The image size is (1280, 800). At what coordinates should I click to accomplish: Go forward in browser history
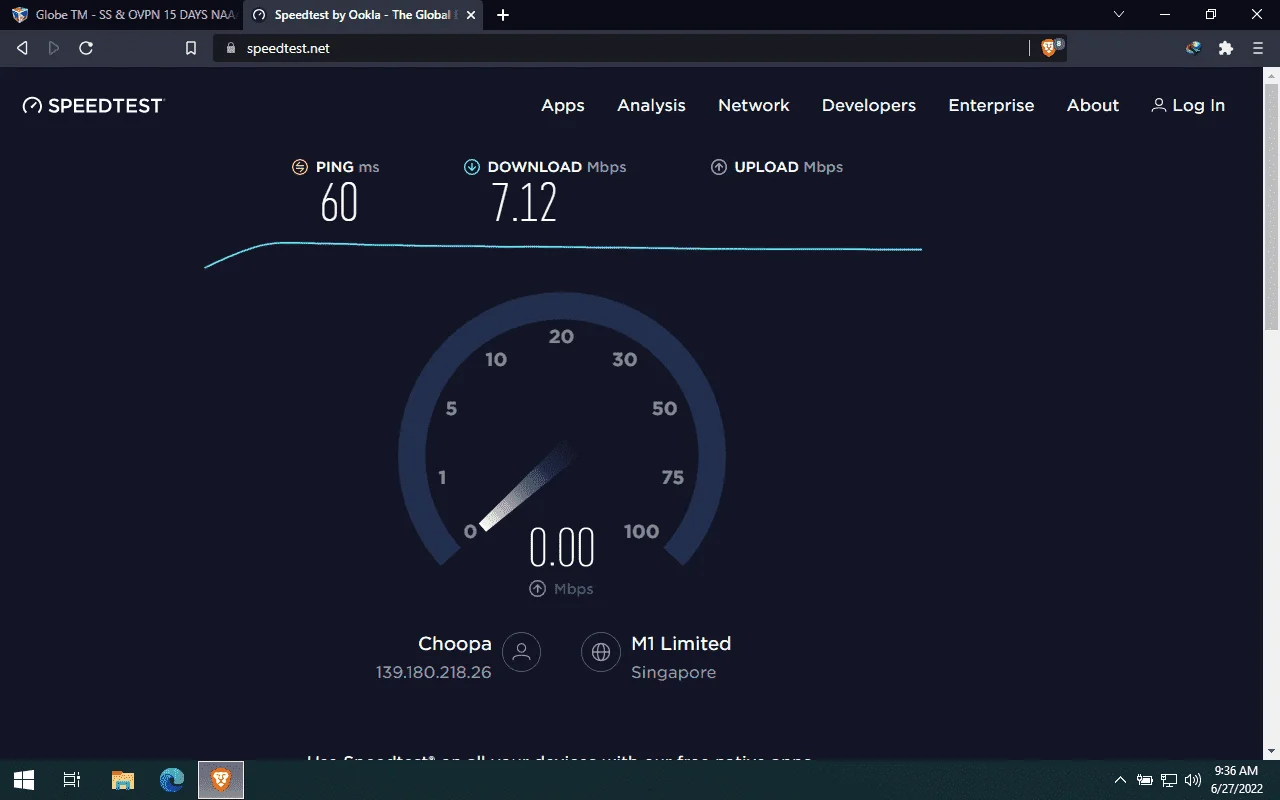coord(54,48)
